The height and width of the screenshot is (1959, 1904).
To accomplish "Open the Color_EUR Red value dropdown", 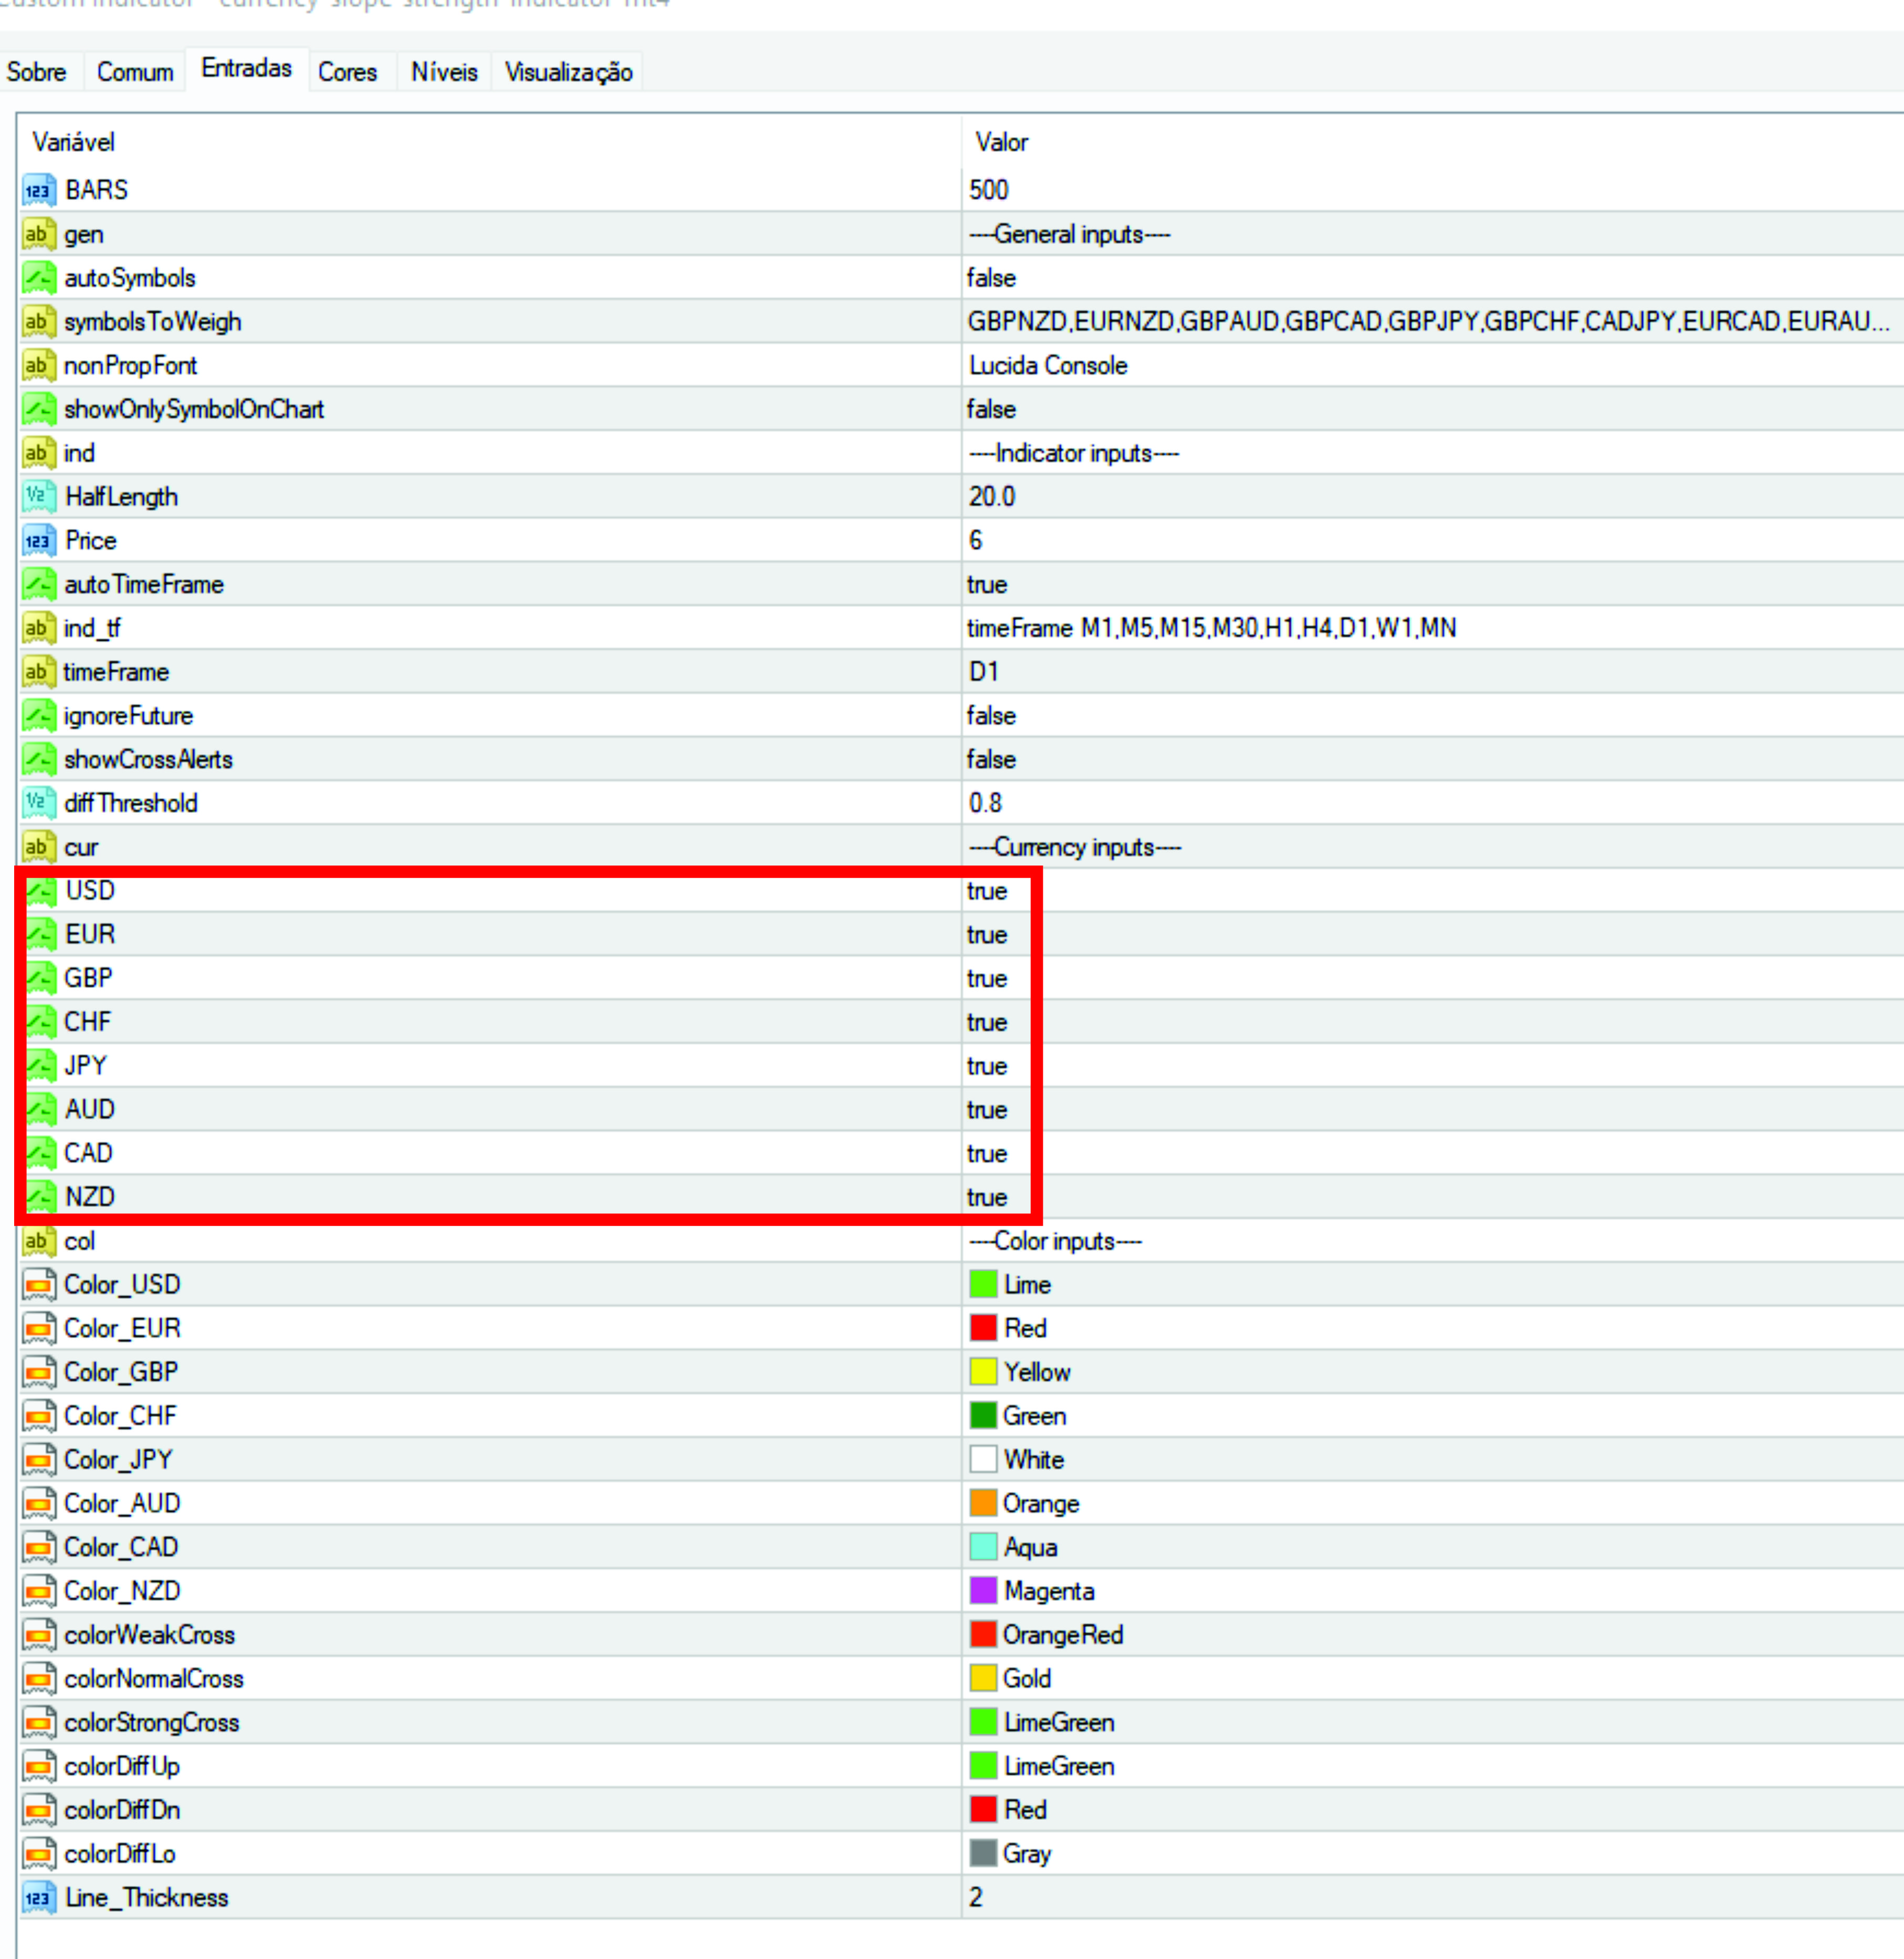I will [1025, 1329].
